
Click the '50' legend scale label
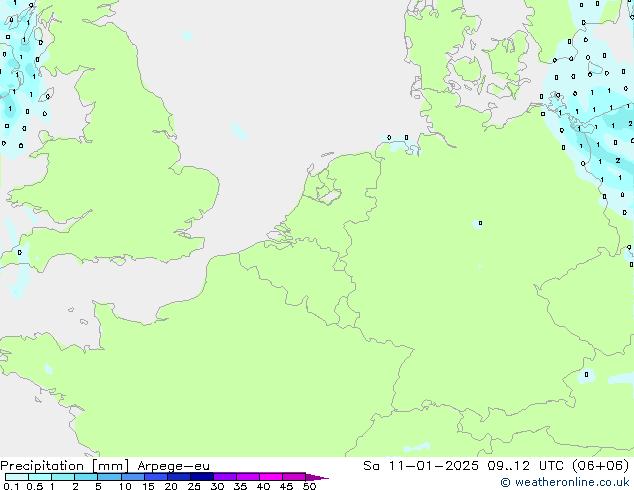(x=309, y=486)
